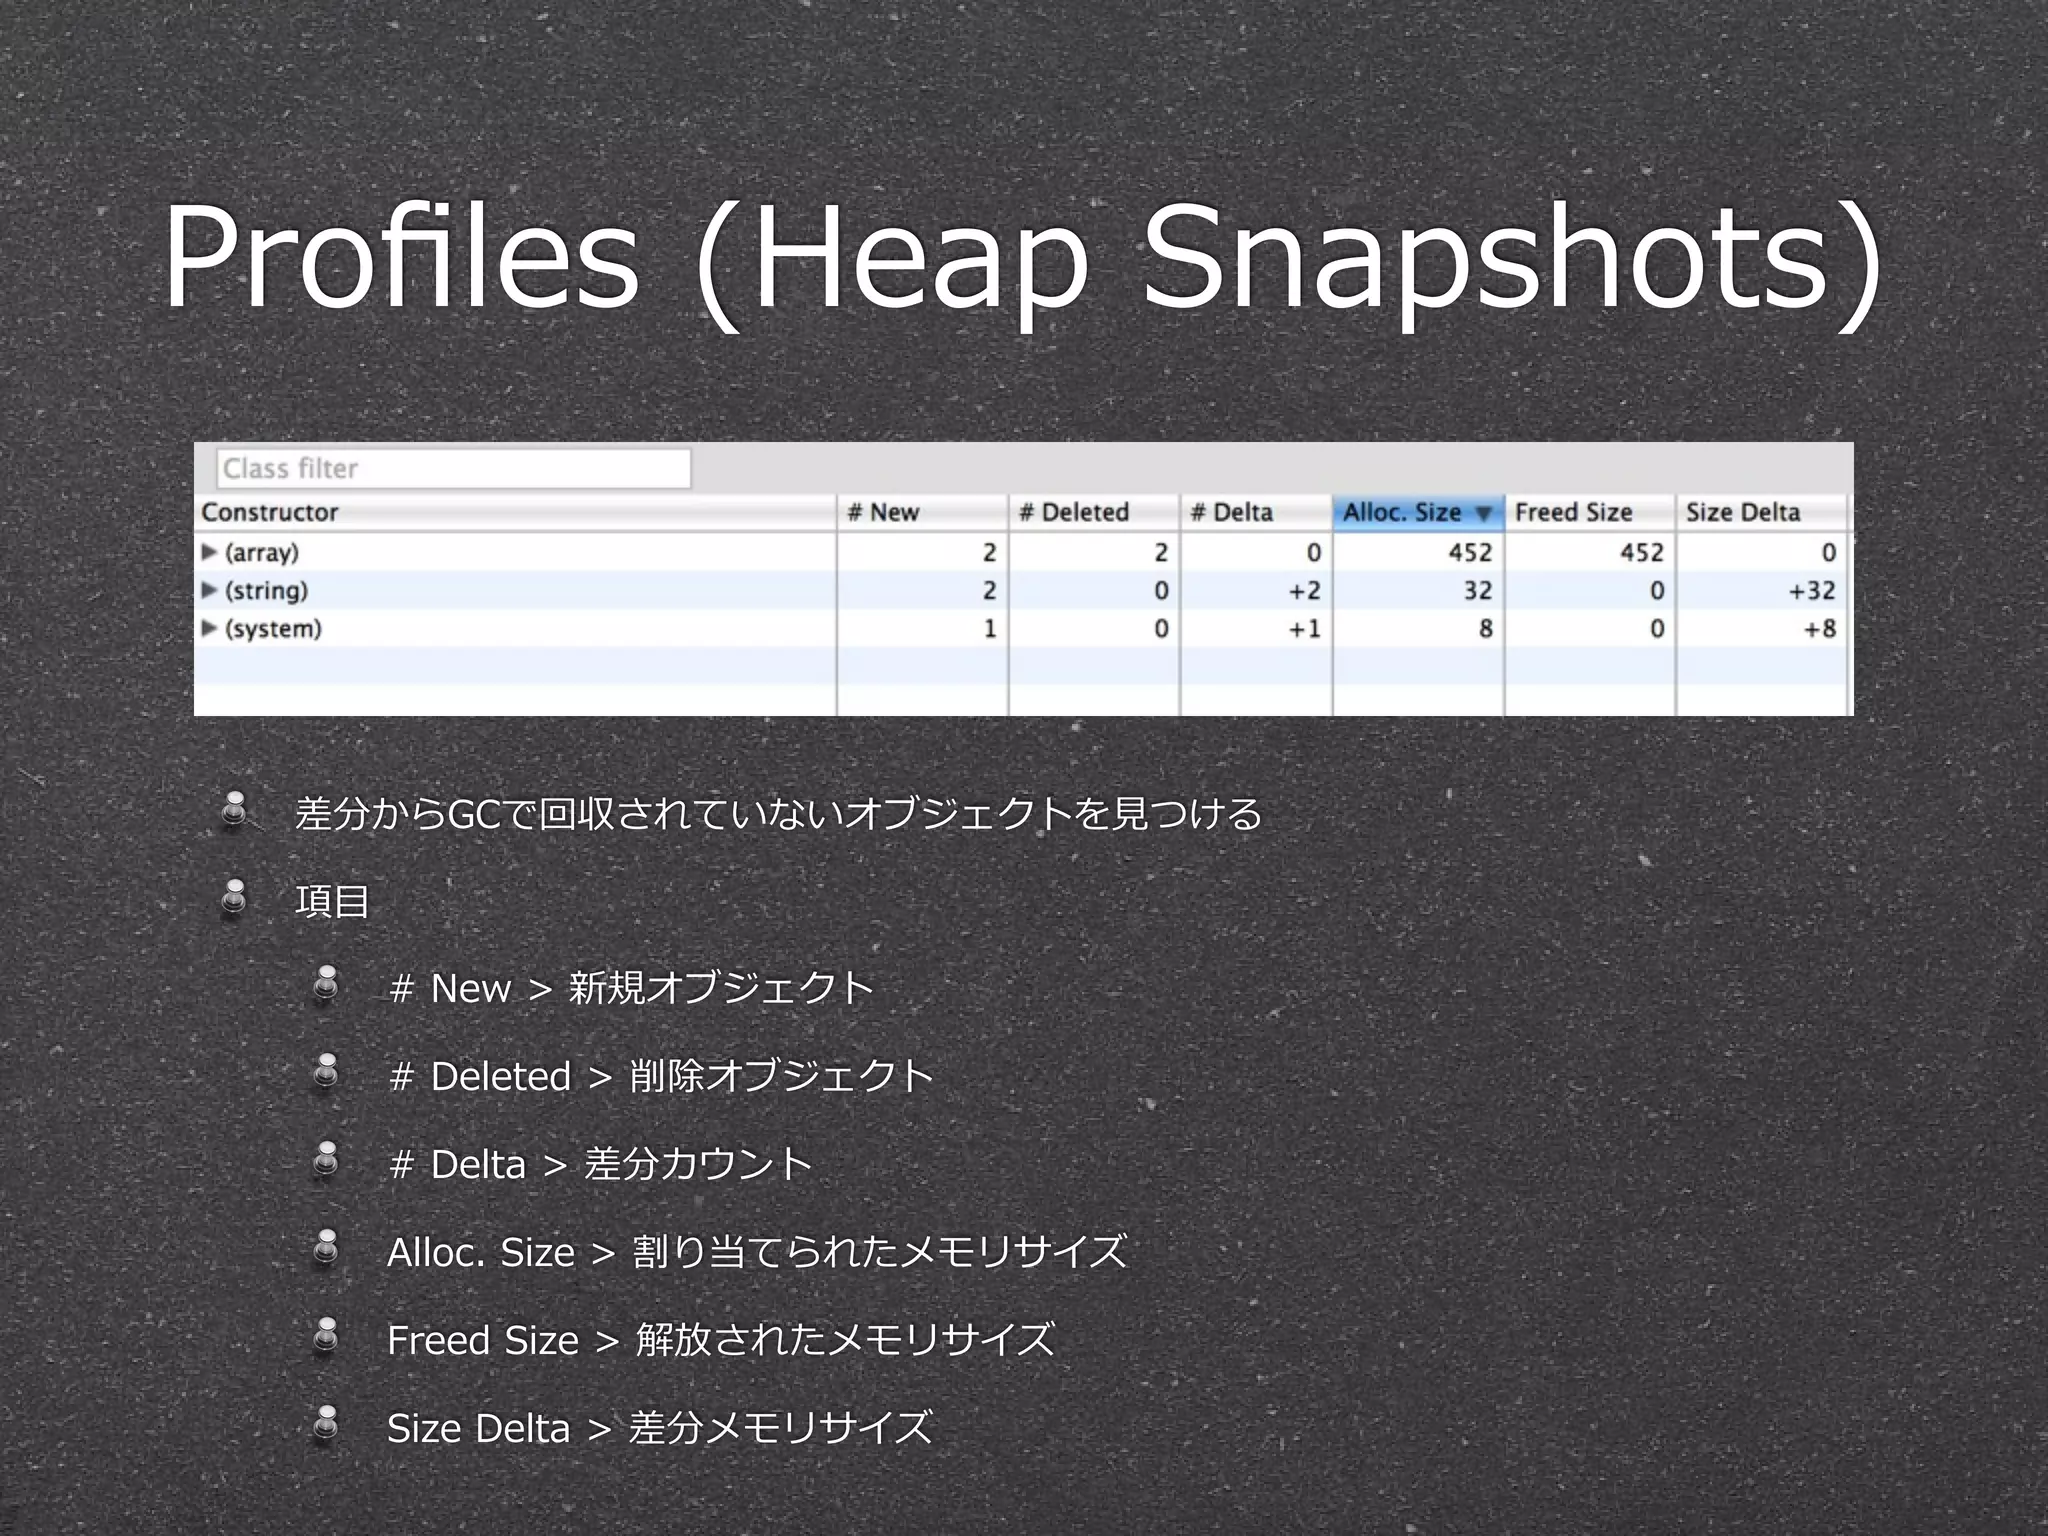Sort by the # New column header
The height and width of the screenshot is (1536, 2048).
pos(922,512)
